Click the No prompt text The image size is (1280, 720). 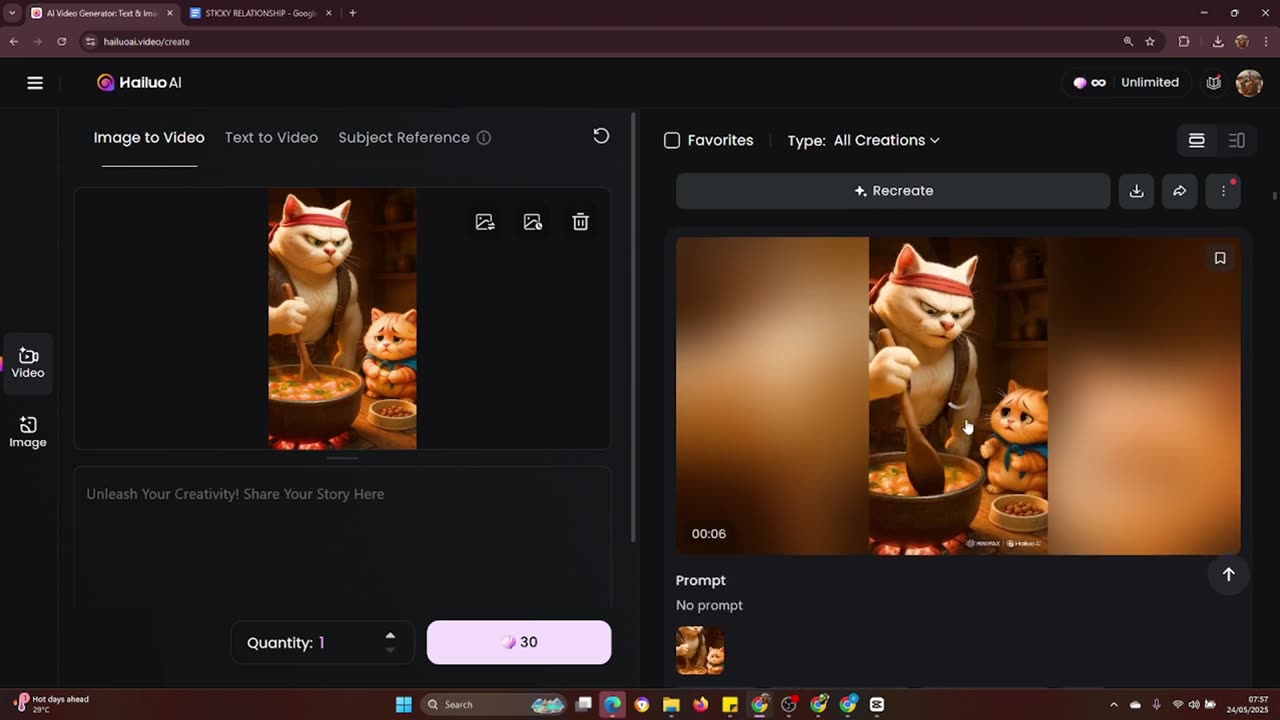click(x=709, y=606)
